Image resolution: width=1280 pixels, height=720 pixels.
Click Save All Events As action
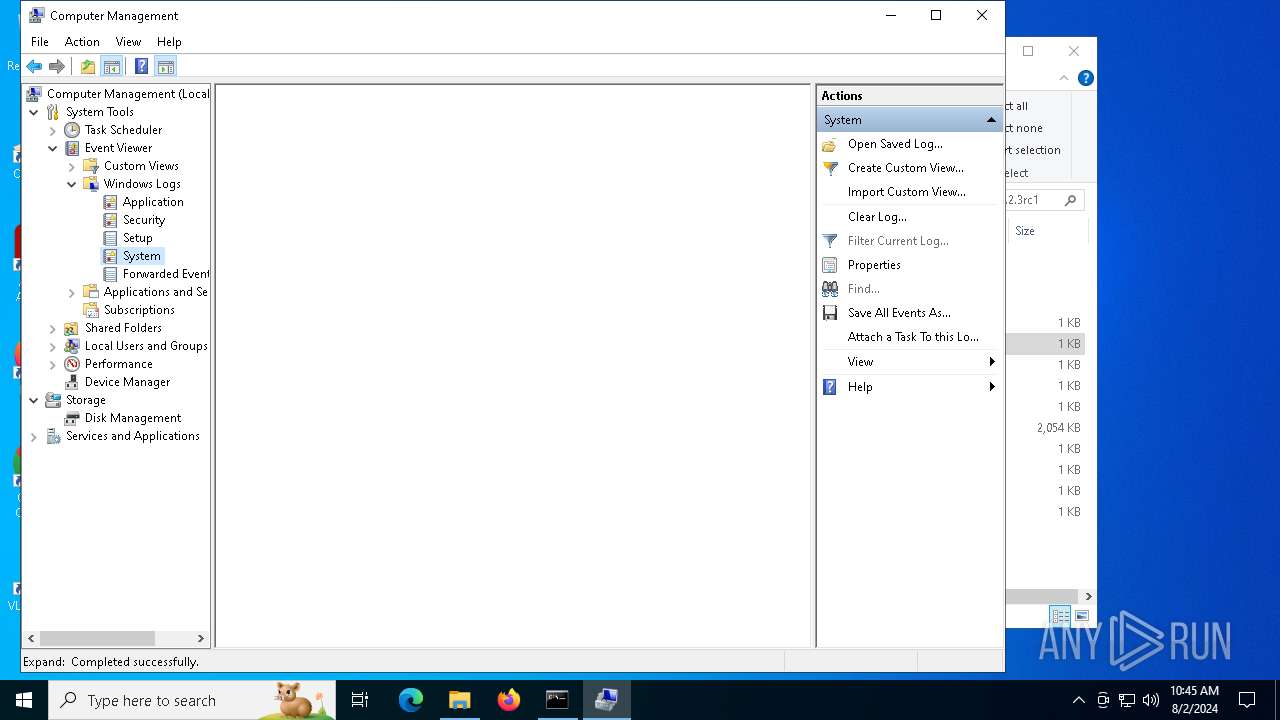[899, 313]
